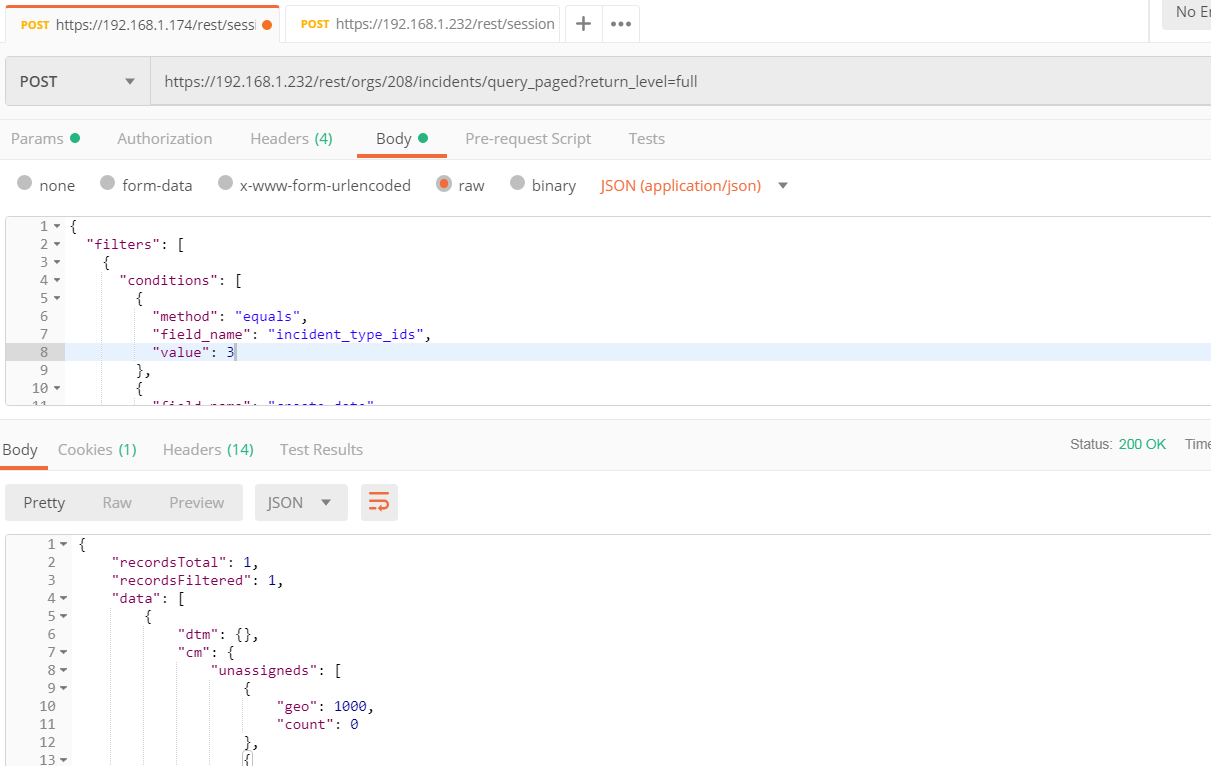Select the none body type radio
This screenshot has width=1216, height=766.
pos(25,185)
